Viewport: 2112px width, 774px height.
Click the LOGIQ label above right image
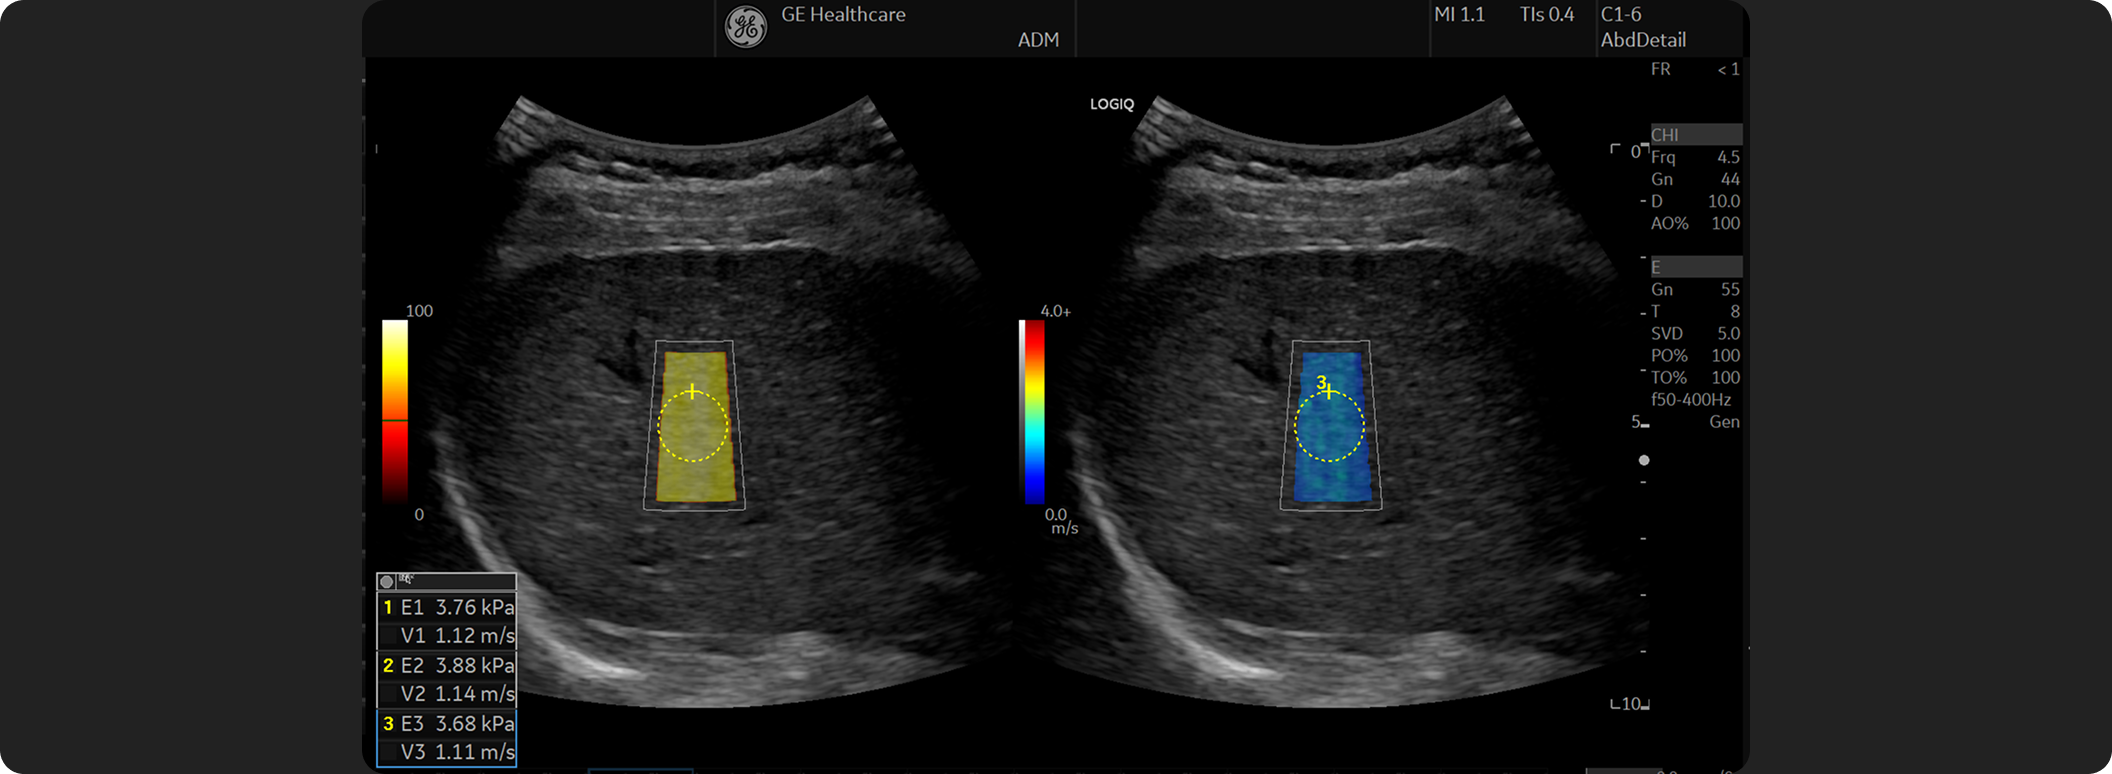tap(1112, 104)
